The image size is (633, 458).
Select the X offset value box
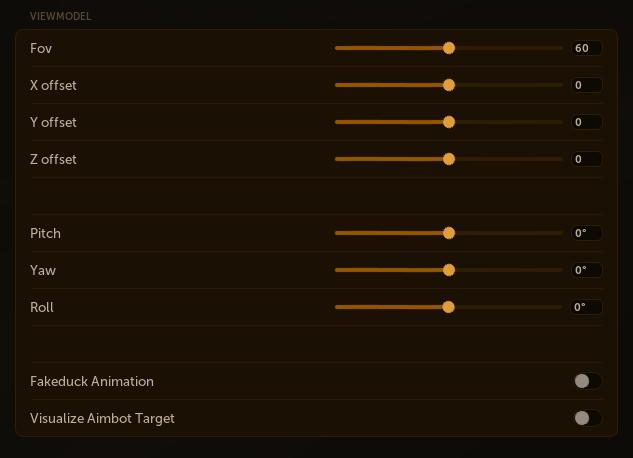pyautogui.click(x=587, y=85)
